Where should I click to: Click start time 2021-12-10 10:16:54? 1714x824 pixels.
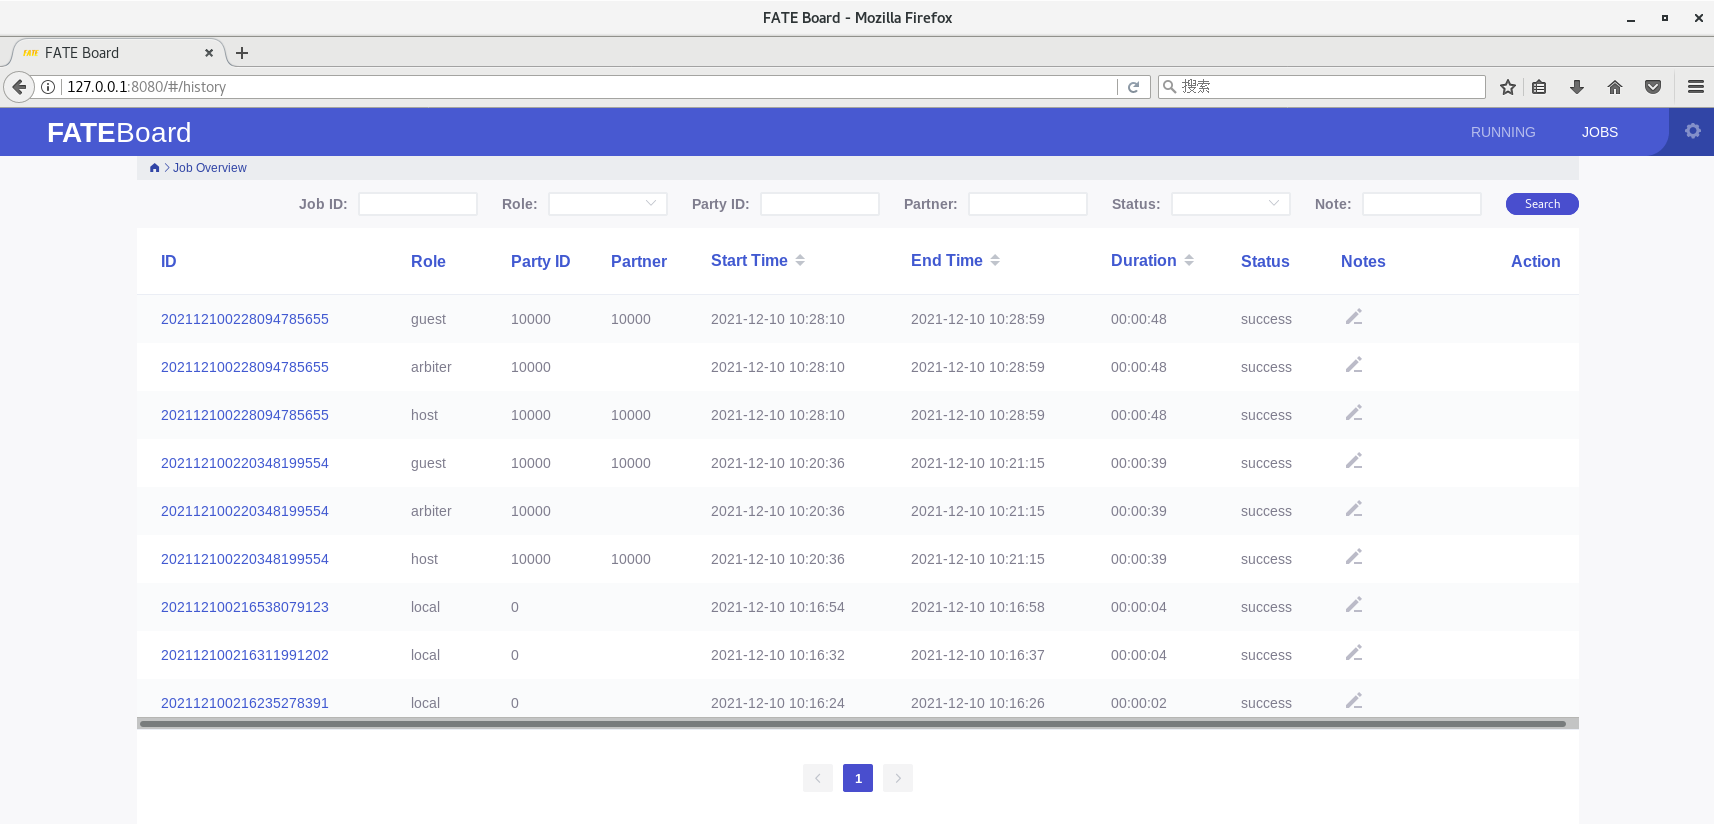tap(778, 607)
